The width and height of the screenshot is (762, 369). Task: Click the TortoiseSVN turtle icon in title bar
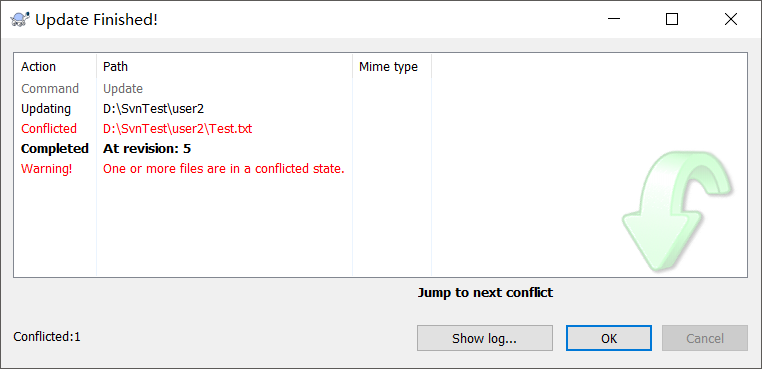point(20,20)
